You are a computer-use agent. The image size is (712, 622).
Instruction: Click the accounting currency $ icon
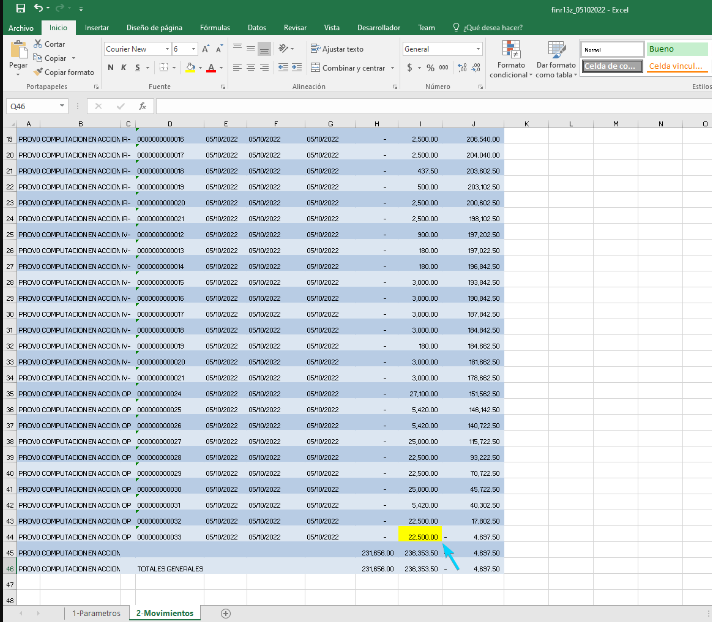coord(410,68)
